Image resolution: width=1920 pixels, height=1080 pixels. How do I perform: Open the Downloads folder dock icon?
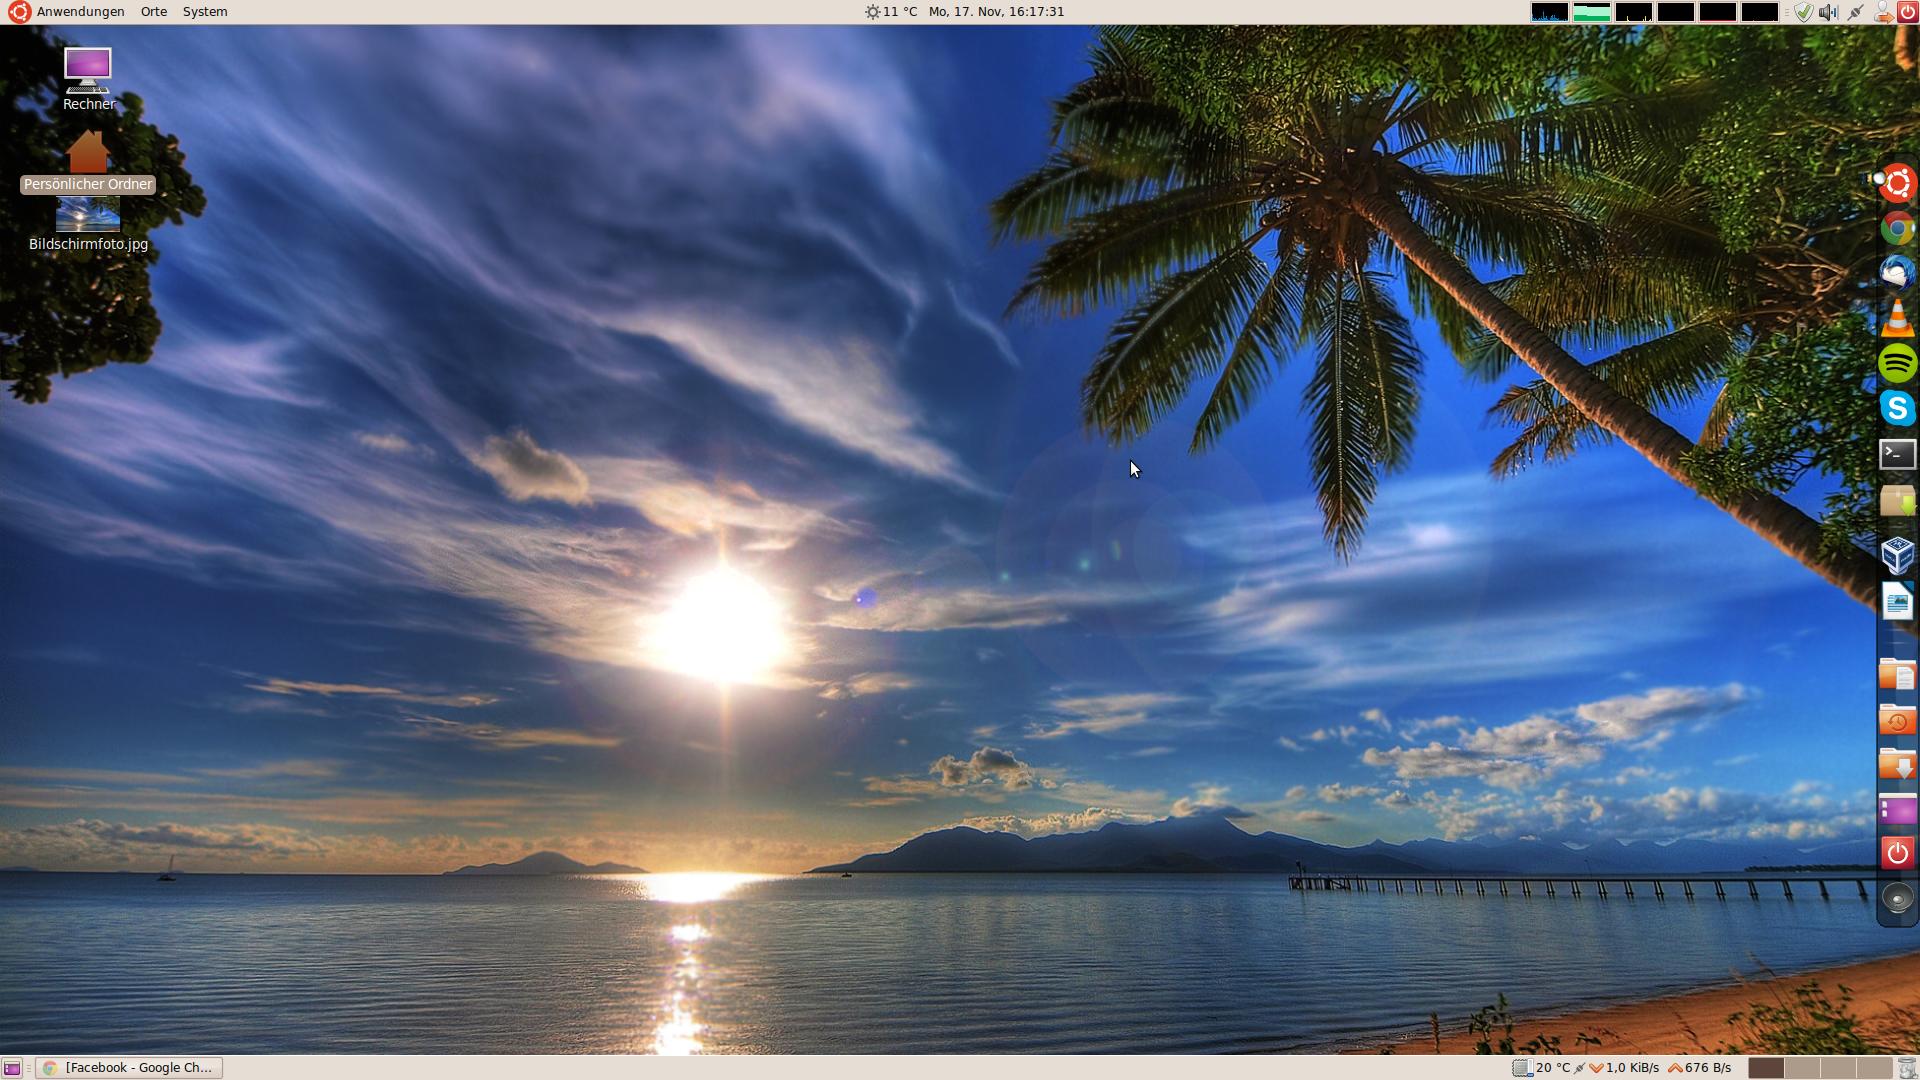click(x=1897, y=765)
